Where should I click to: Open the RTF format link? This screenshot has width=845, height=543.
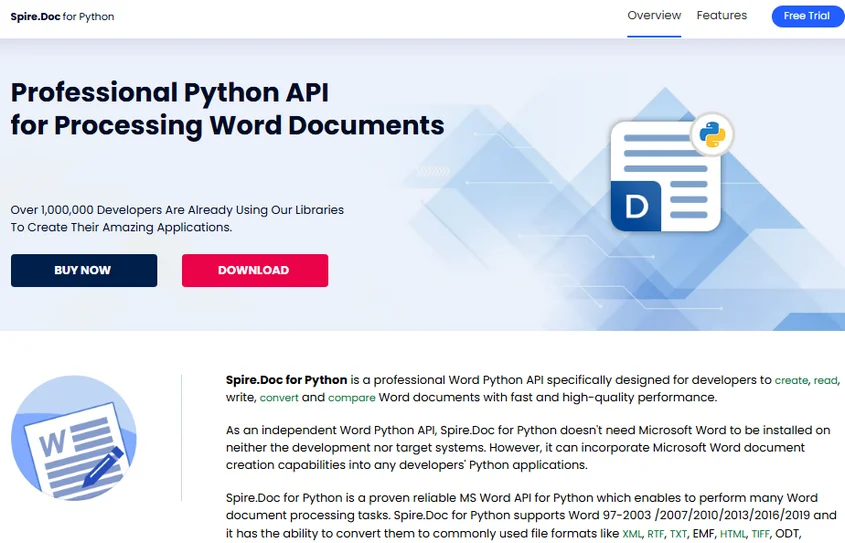[655, 534]
